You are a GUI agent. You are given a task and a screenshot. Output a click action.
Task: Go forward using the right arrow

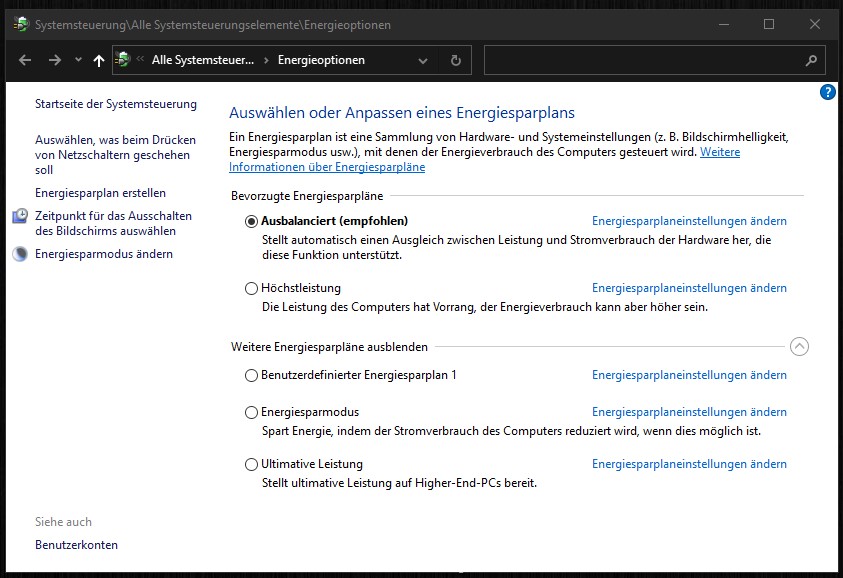click(x=55, y=60)
